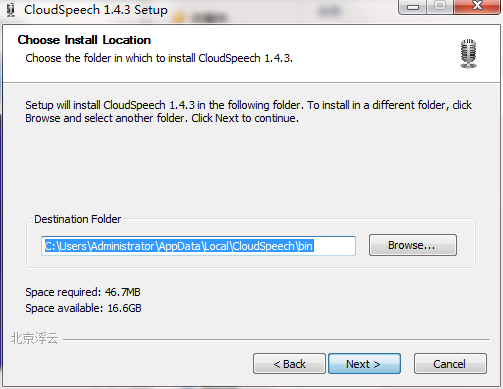Click the Choose Install Location heading
Image resolution: width=503 pixels, height=389 pixels.
(84, 40)
